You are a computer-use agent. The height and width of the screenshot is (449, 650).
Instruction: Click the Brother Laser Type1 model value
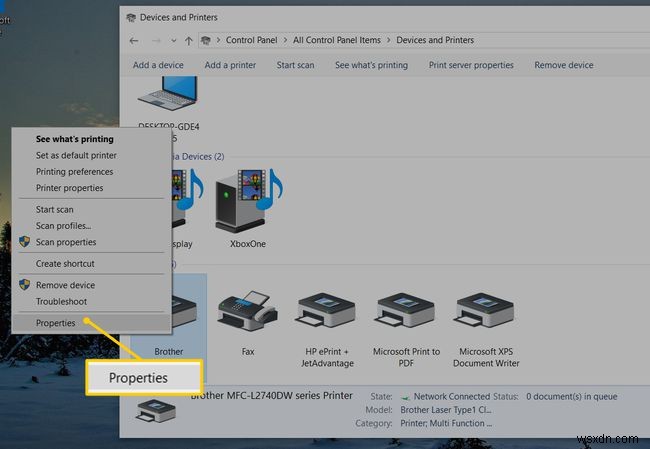pos(446,410)
